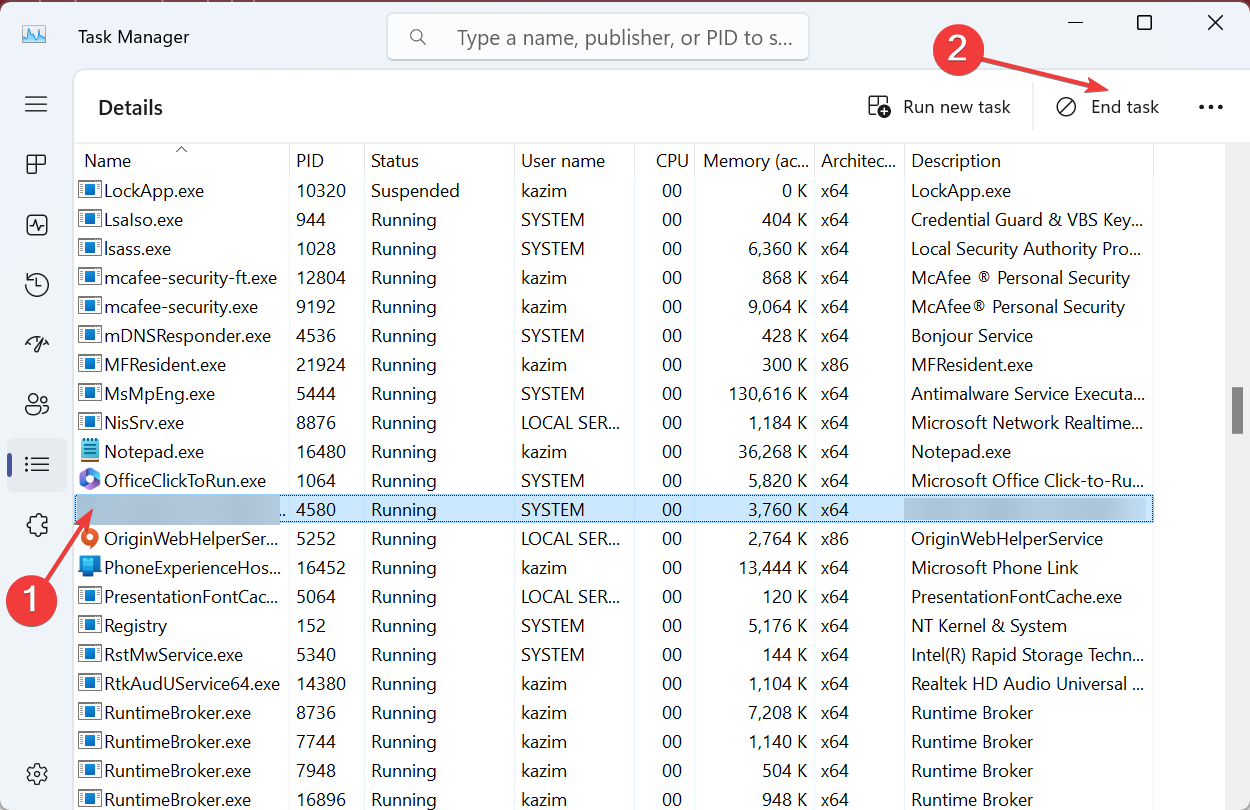Maximize the Task Manager window

tap(1145, 23)
